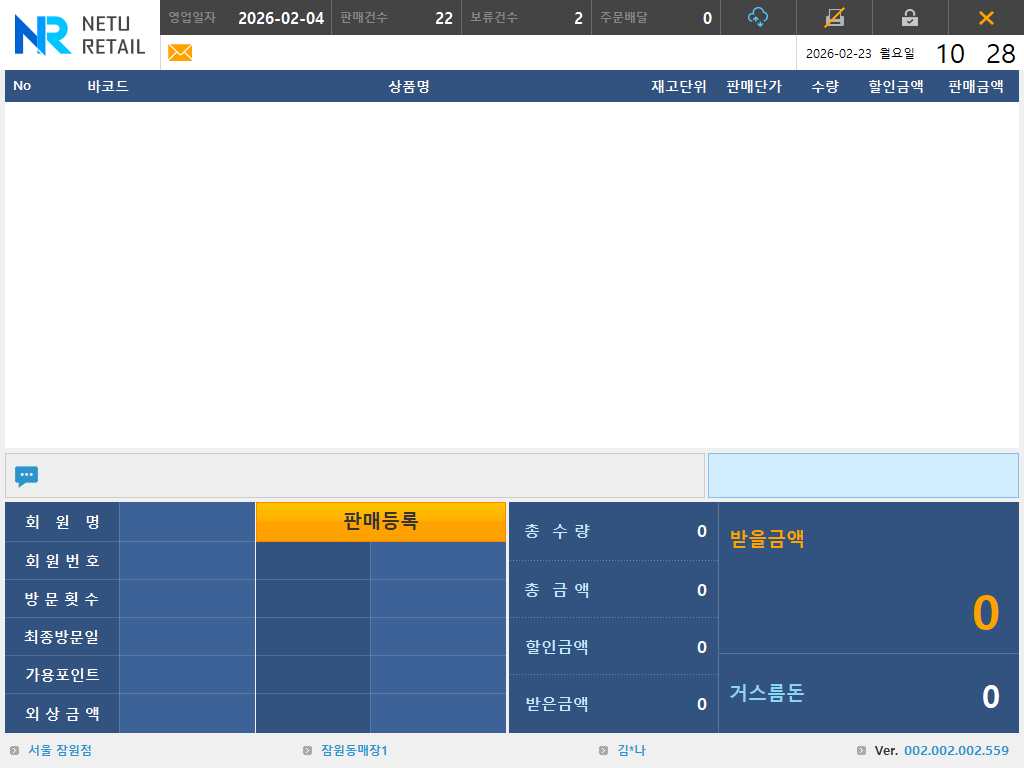
Task: Click the 총 금액 row
Action: click(x=614, y=590)
